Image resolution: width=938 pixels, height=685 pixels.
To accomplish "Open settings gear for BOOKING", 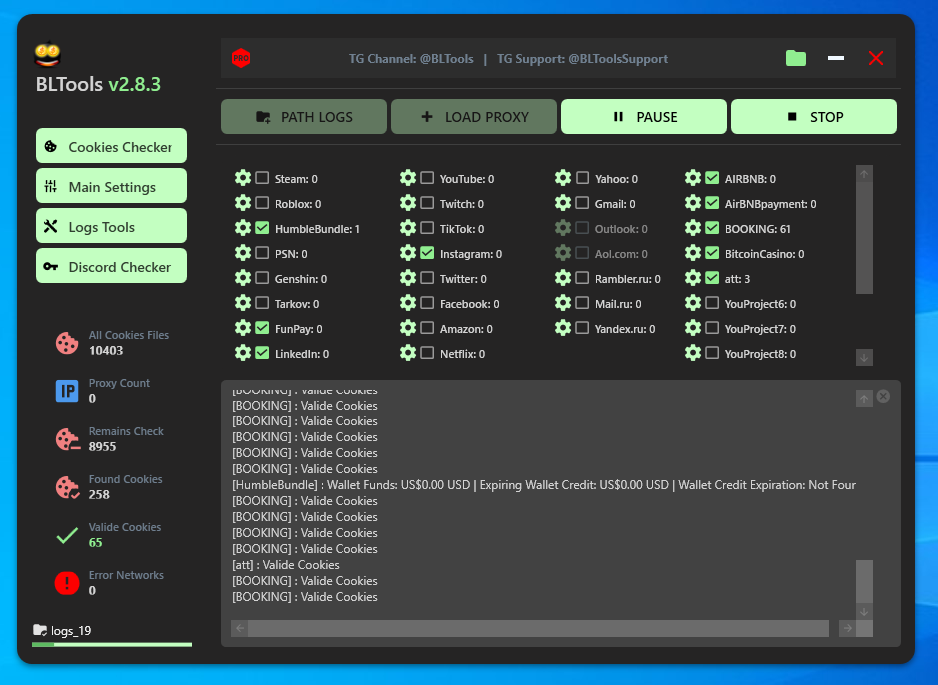I will (693, 228).
